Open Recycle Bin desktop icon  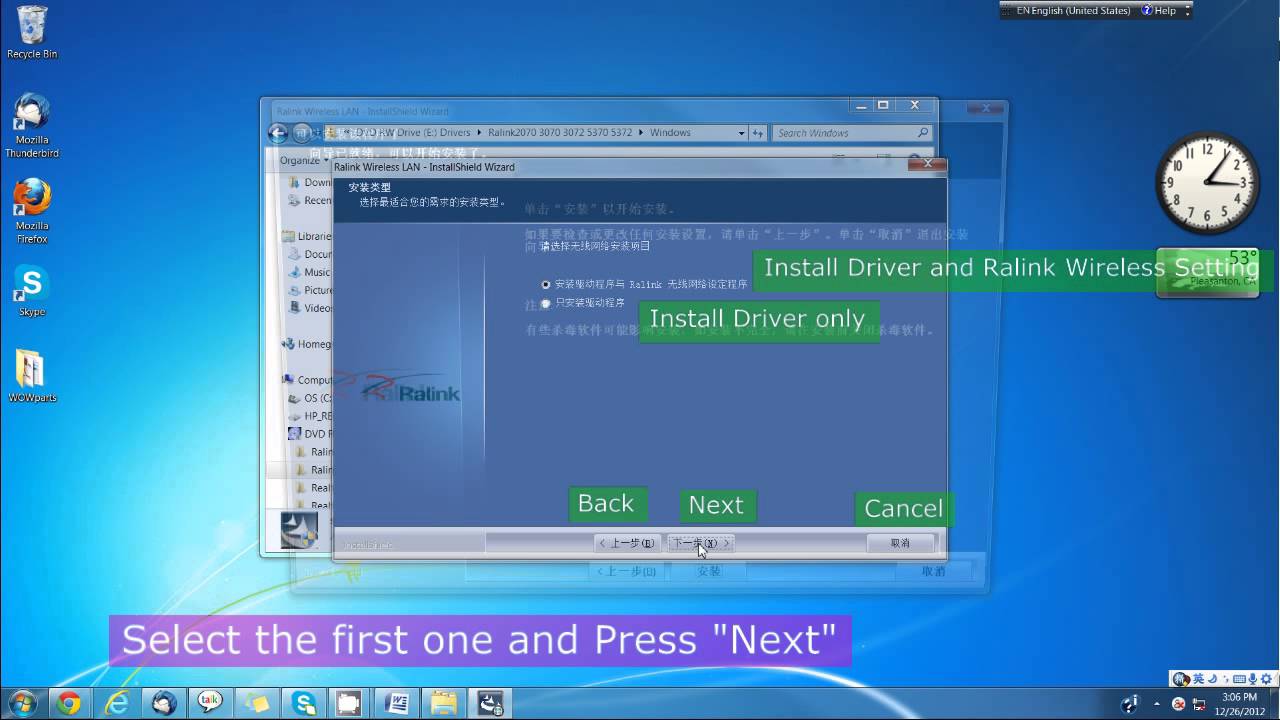tap(32, 32)
